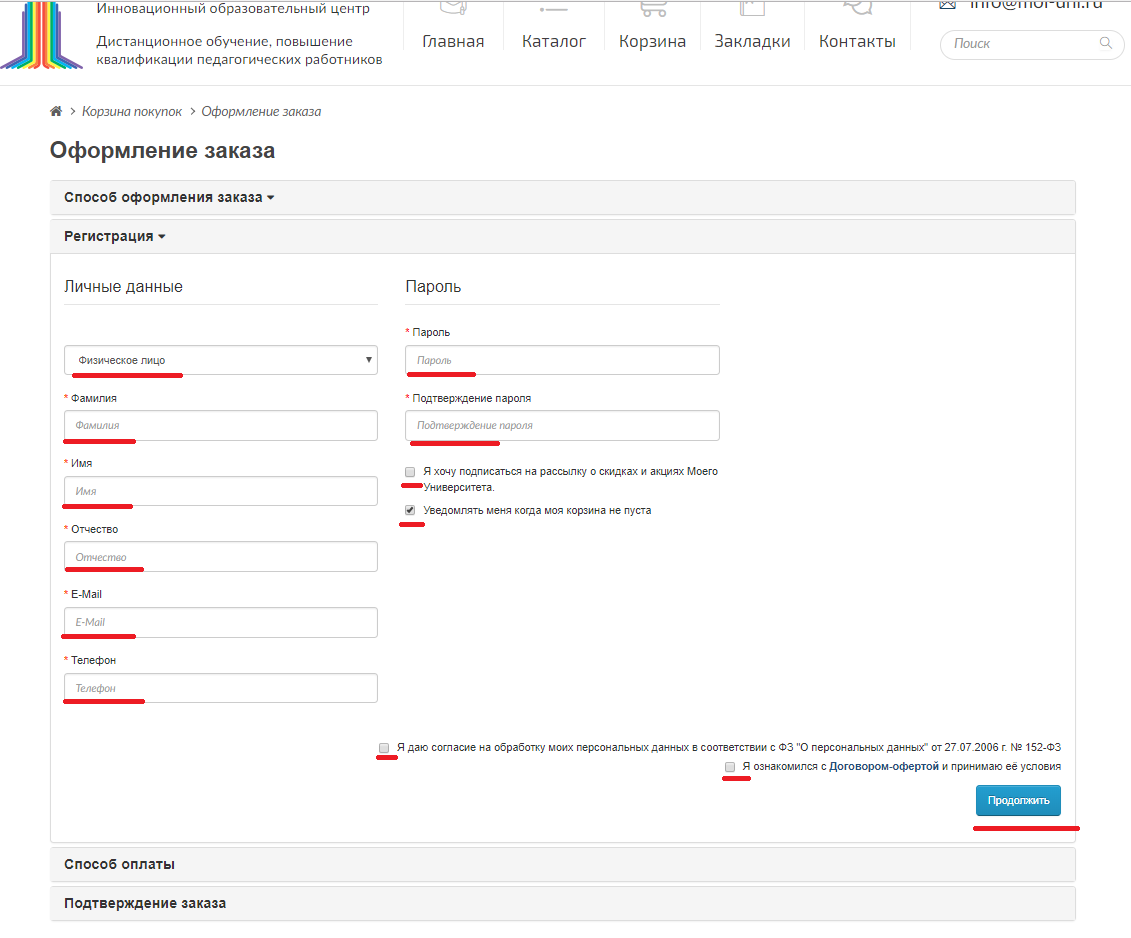Screen dimensions: 1131x938
Task: Click Корзина покупок breadcrumb link
Action: (132, 111)
